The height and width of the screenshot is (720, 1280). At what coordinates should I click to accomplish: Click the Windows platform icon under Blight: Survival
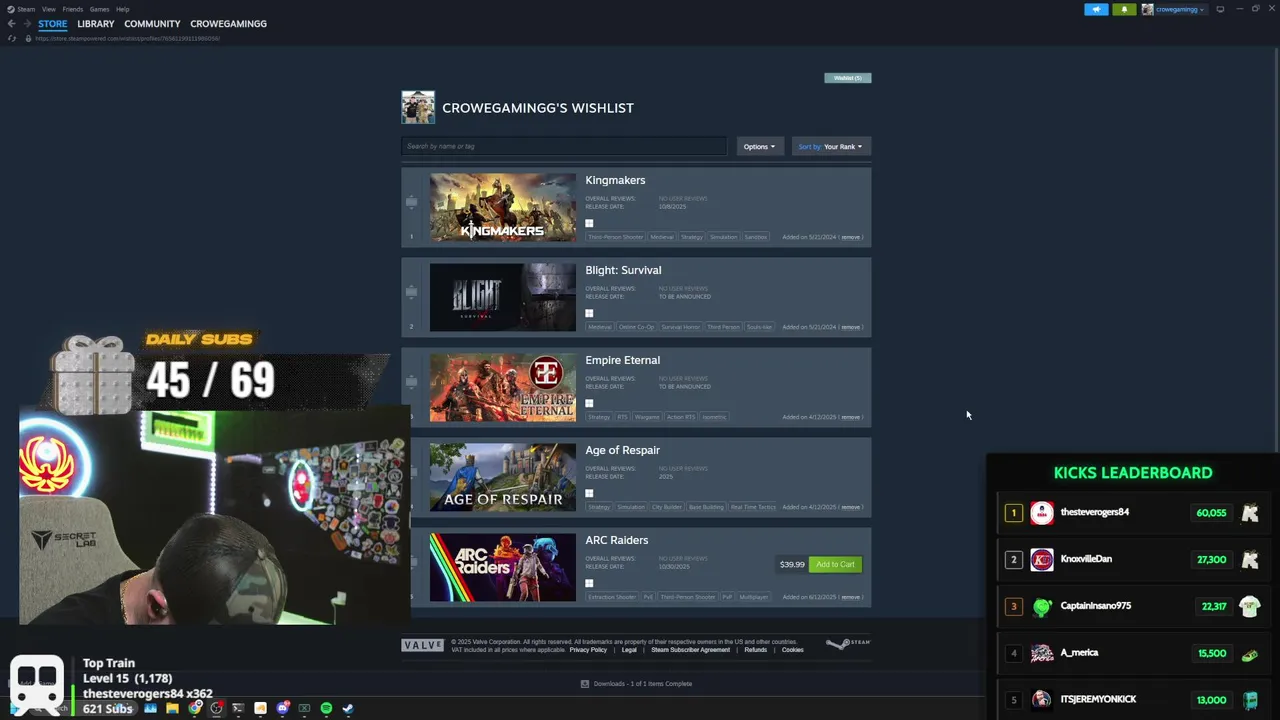click(x=589, y=313)
